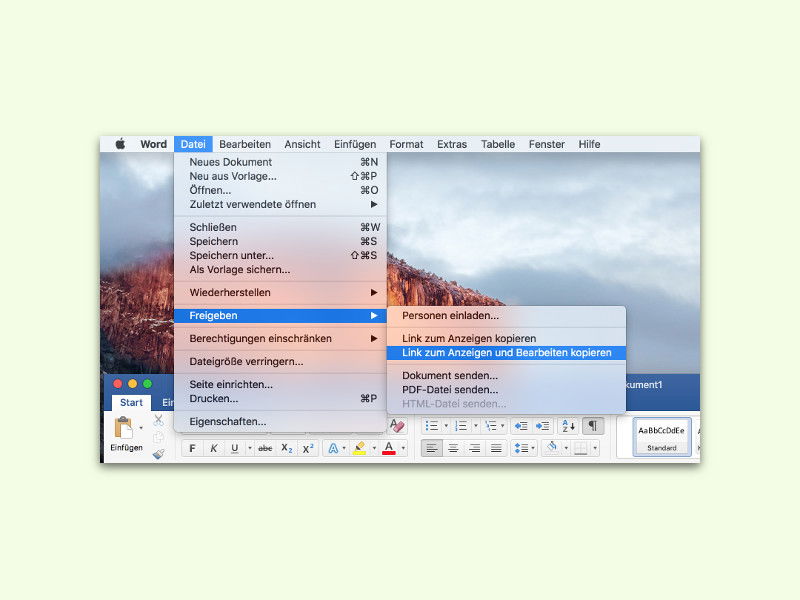The height and width of the screenshot is (600, 800).
Task: Toggle bold formatting with the F button
Action: pyautogui.click(x=192, y=448)
